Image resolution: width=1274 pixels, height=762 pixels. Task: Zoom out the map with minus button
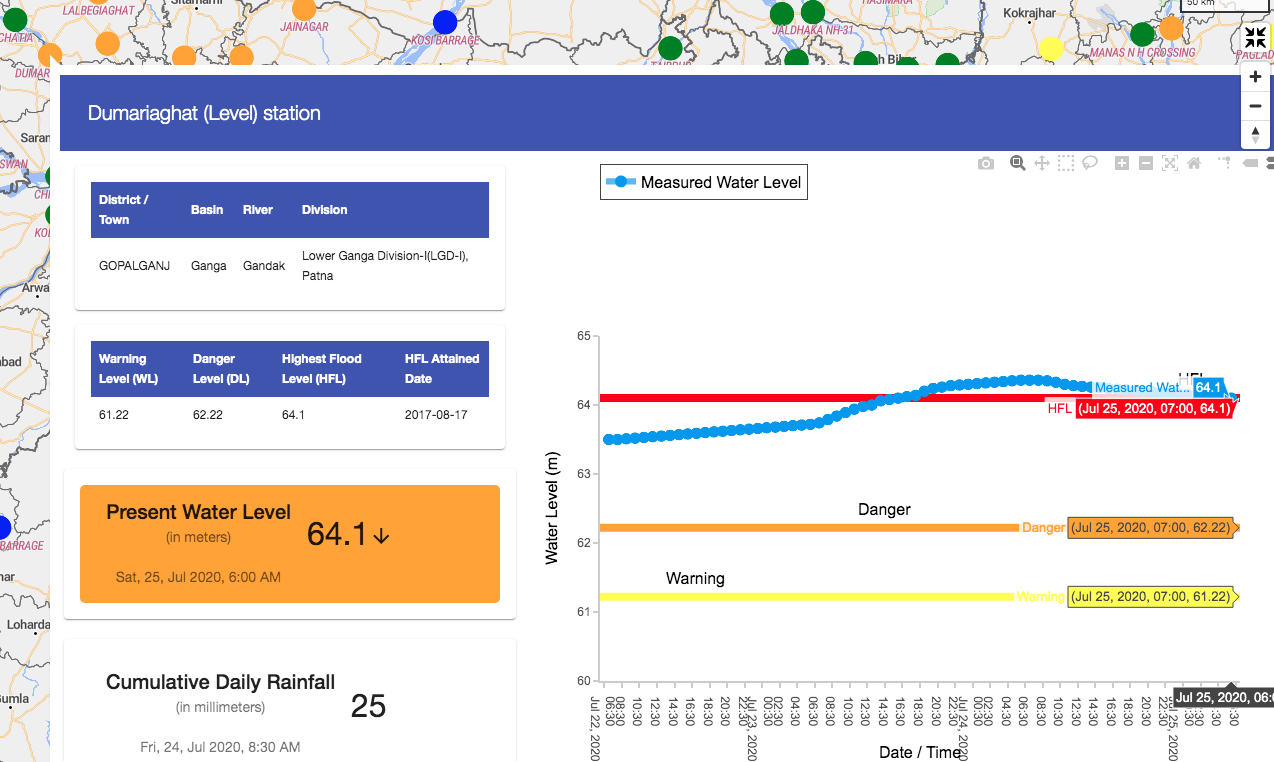click(1256, 106)
